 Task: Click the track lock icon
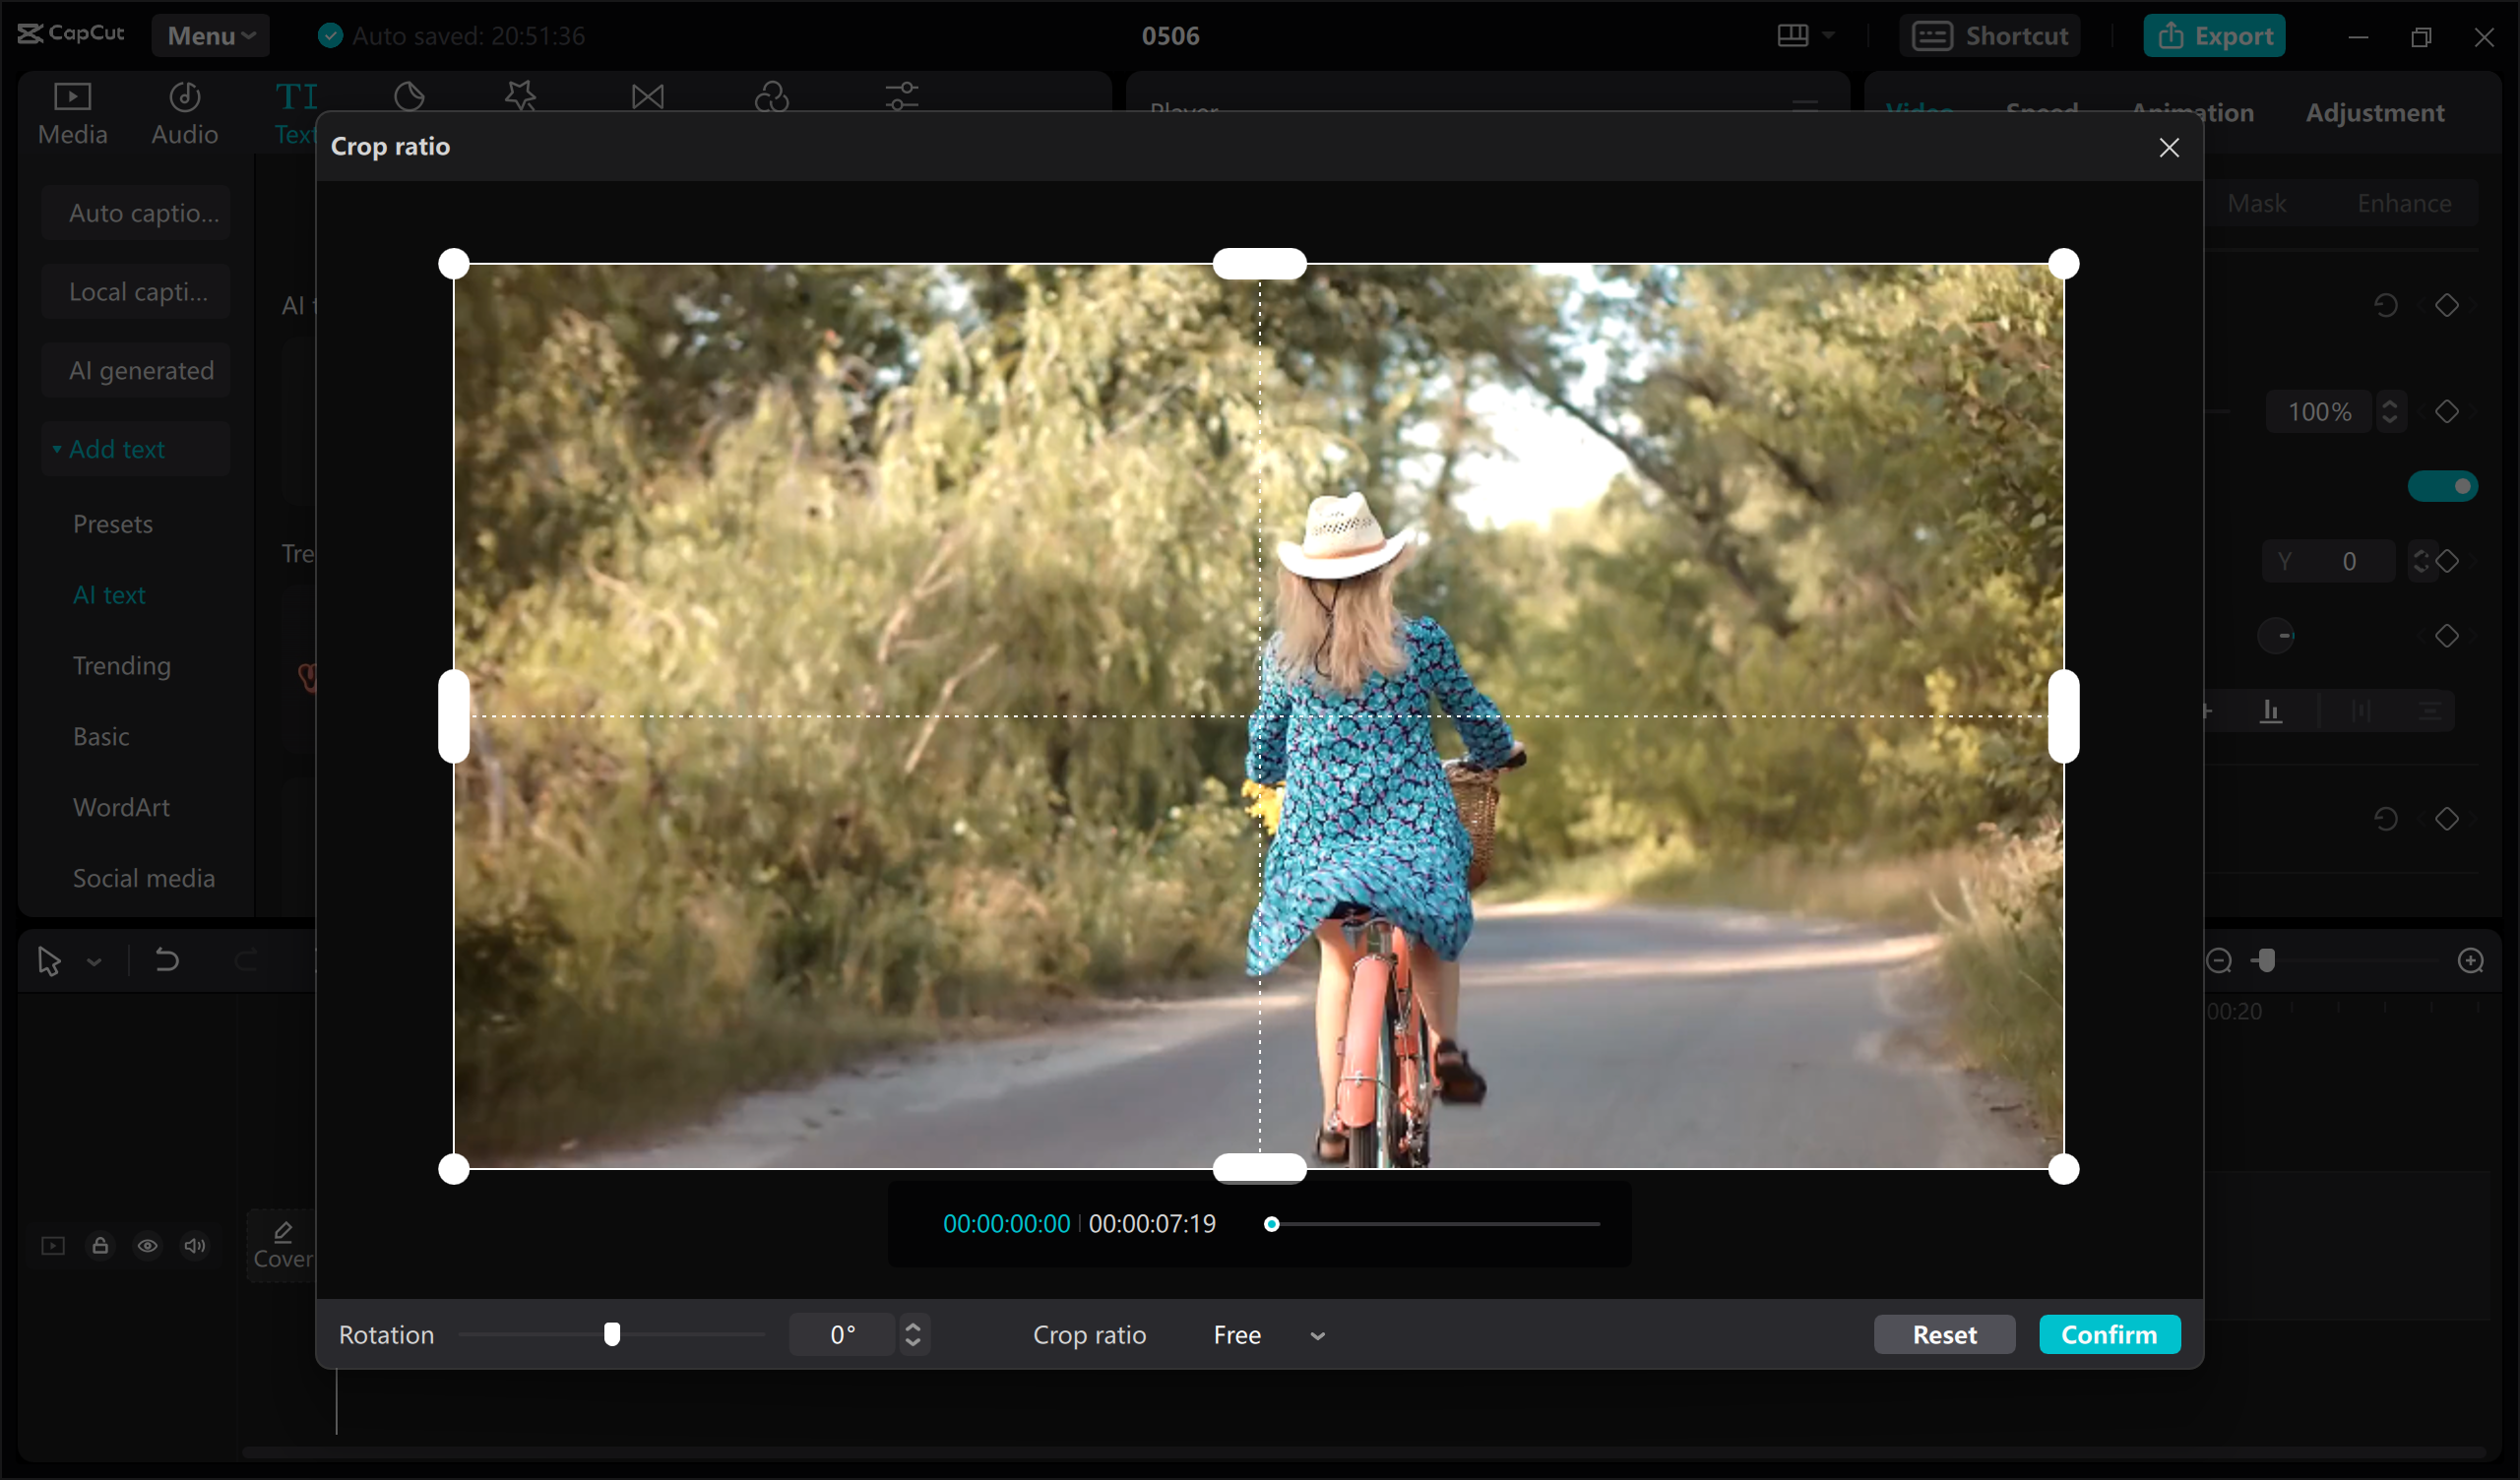(100, 1245)
